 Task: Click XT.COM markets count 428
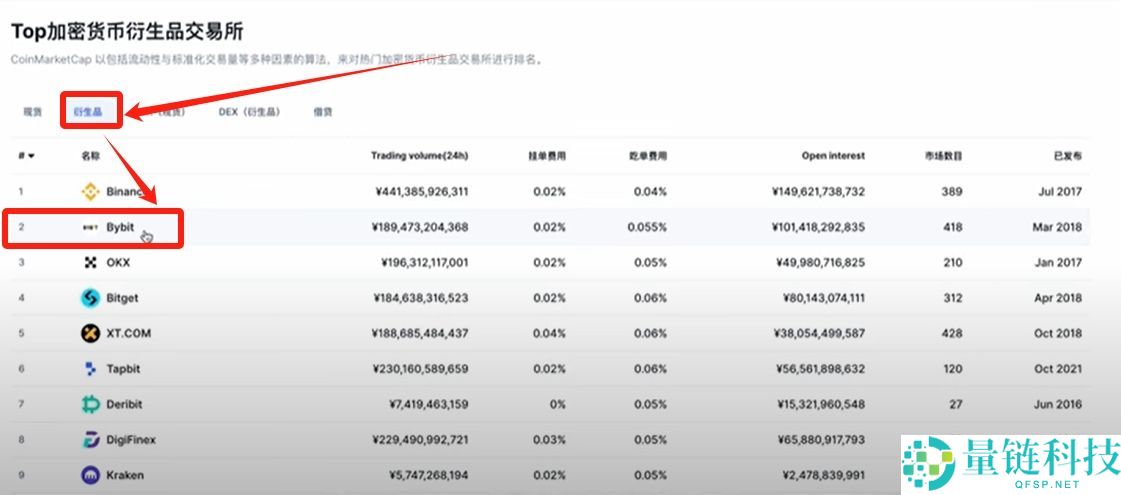pyautogui.click(x=952, y=333)
